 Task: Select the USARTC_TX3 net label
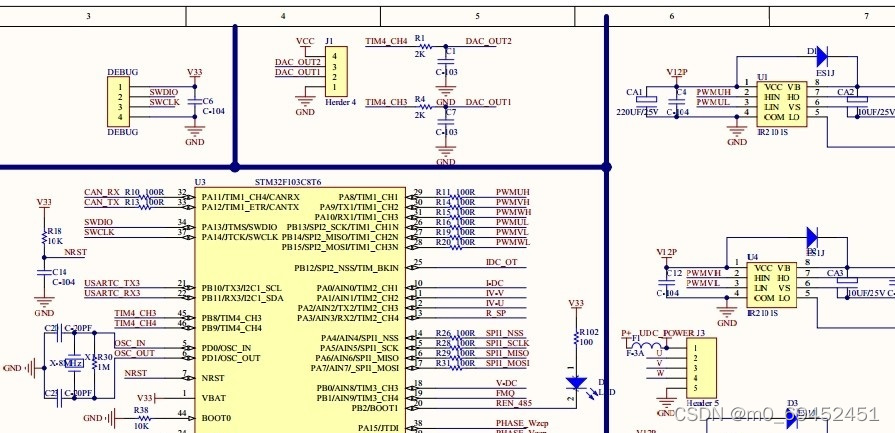pyautogui.click(x=112, y=283)
